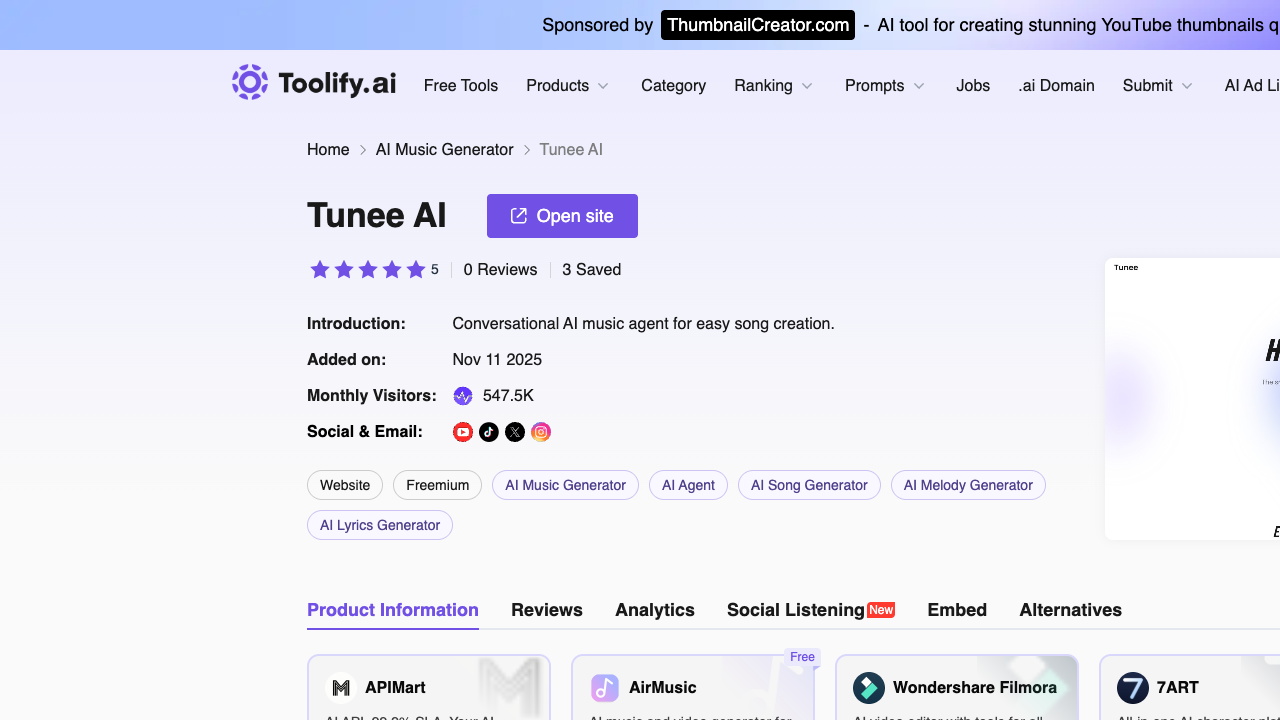Image resolution: width=1280 pixels, height=720 pixels.
Task: Expand the Prompts dropdown menu
Action: point(885,86)
